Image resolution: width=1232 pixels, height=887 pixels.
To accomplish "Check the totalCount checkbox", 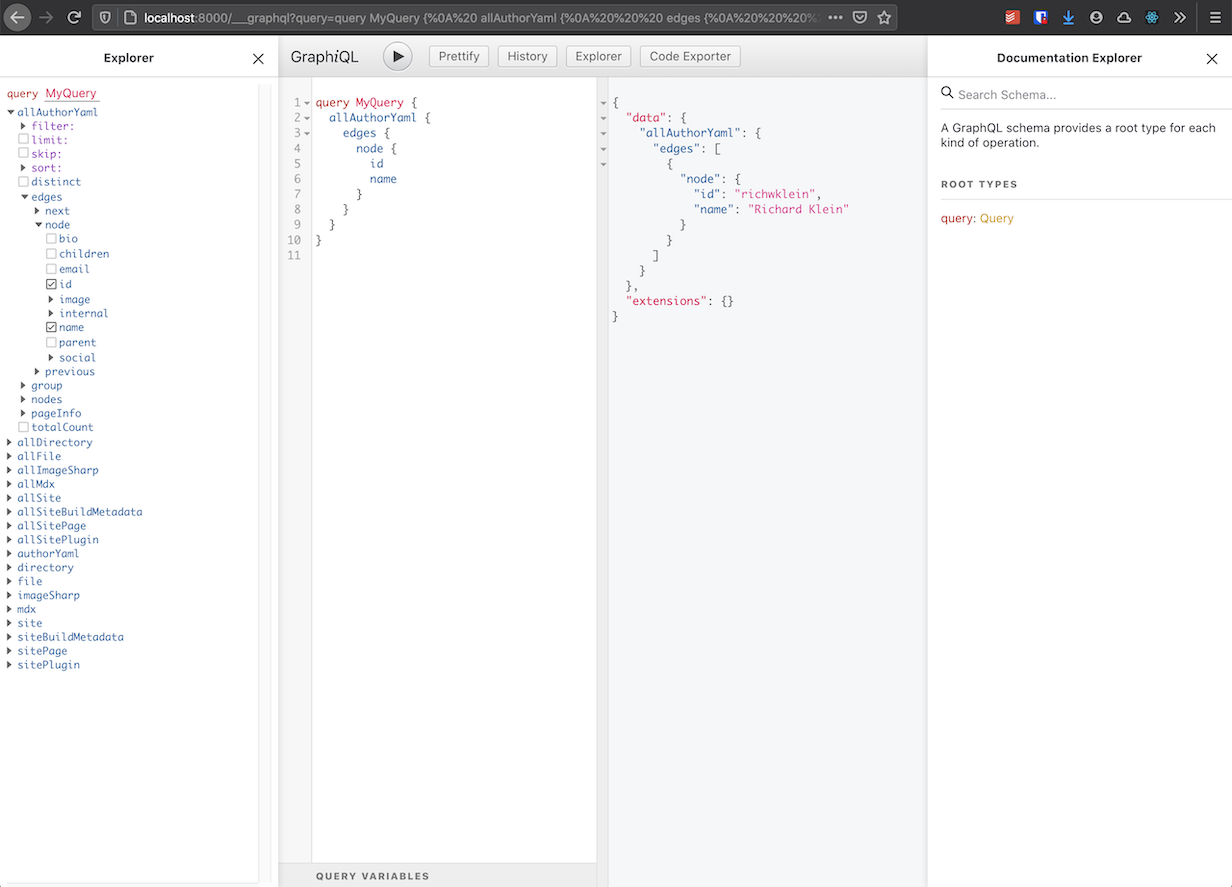I will (23, 427).
